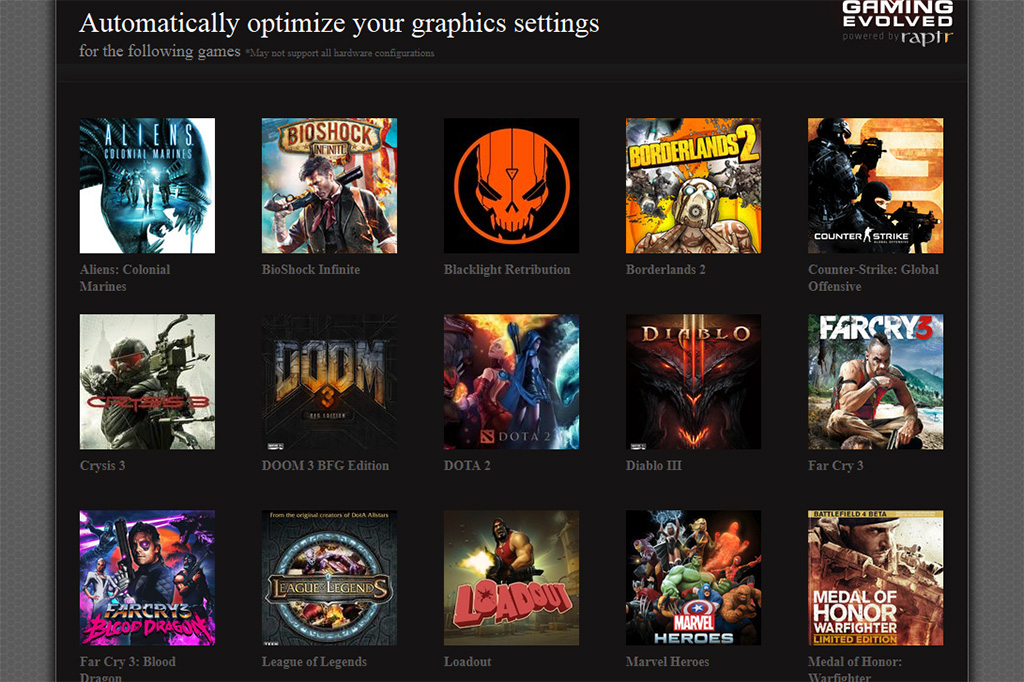Click the 'Marvel Heroes' title text
This screenshot has height=682, width=1024.
coord(667,661)
